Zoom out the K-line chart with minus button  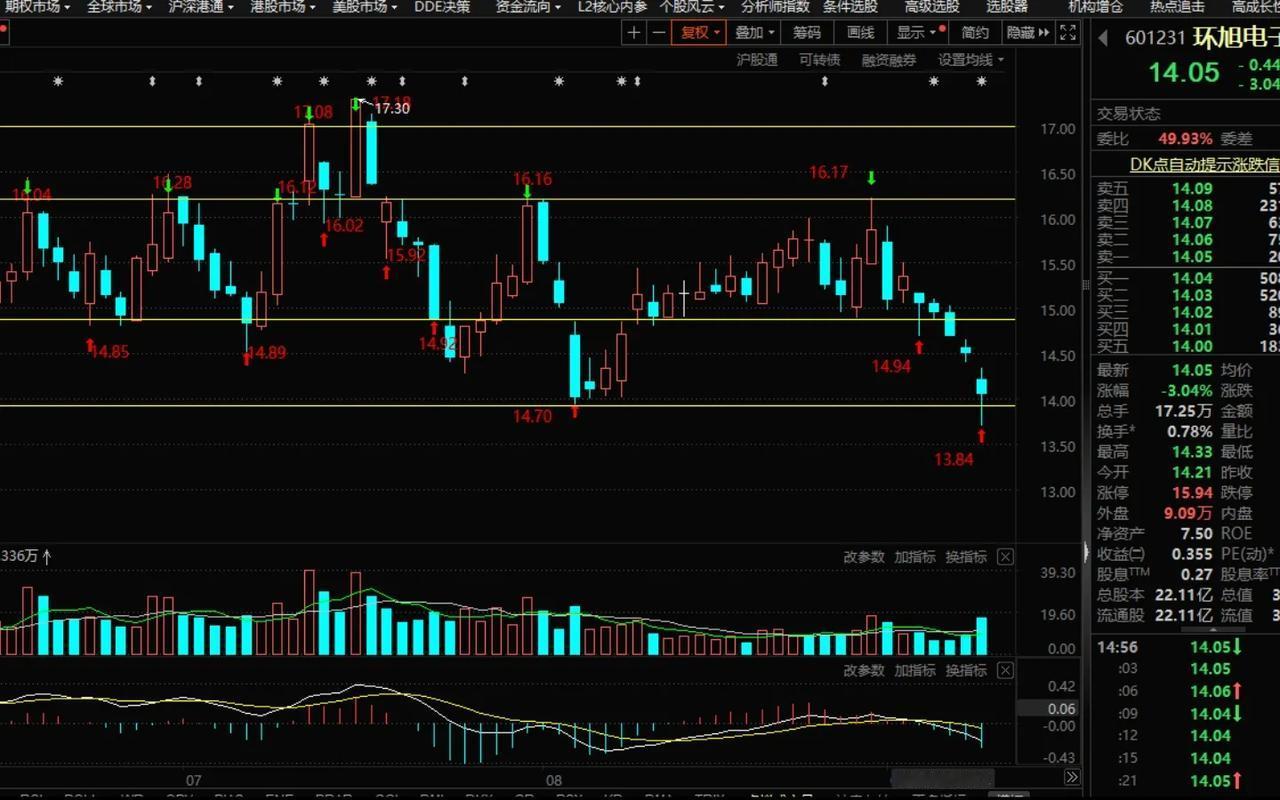658,32
